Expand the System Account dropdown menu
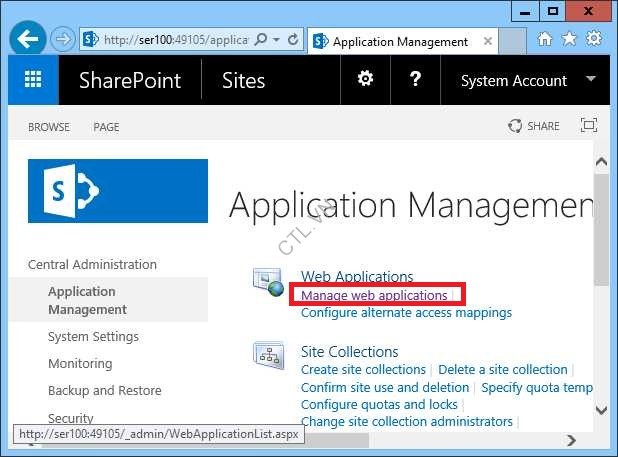Screen dimensions: 618x457 591,80
